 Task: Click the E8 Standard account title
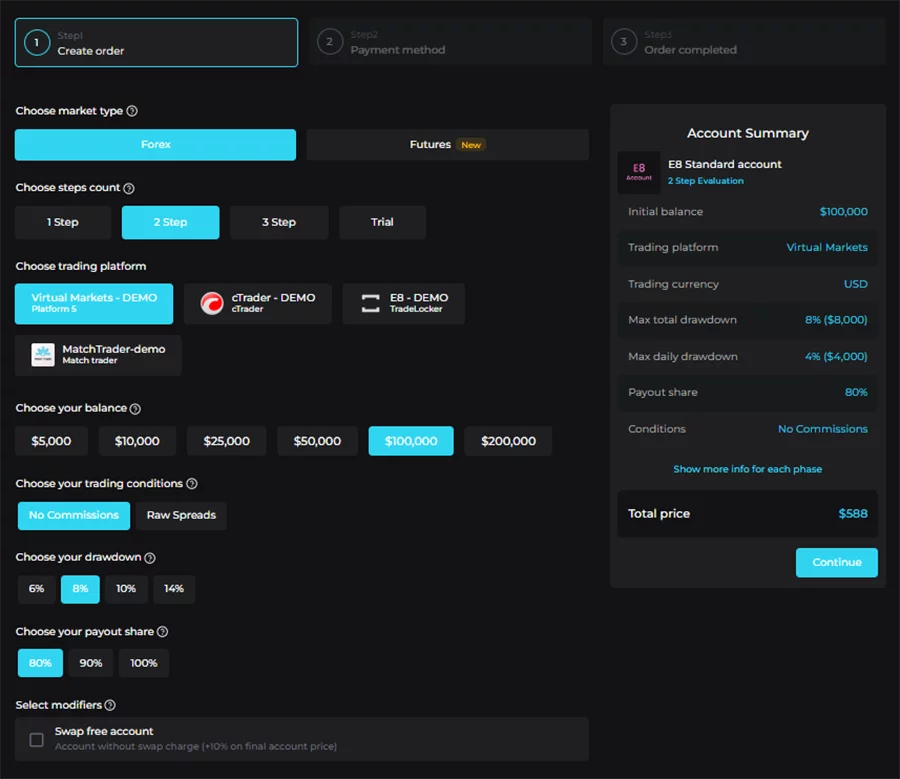[x=724, y=164]
